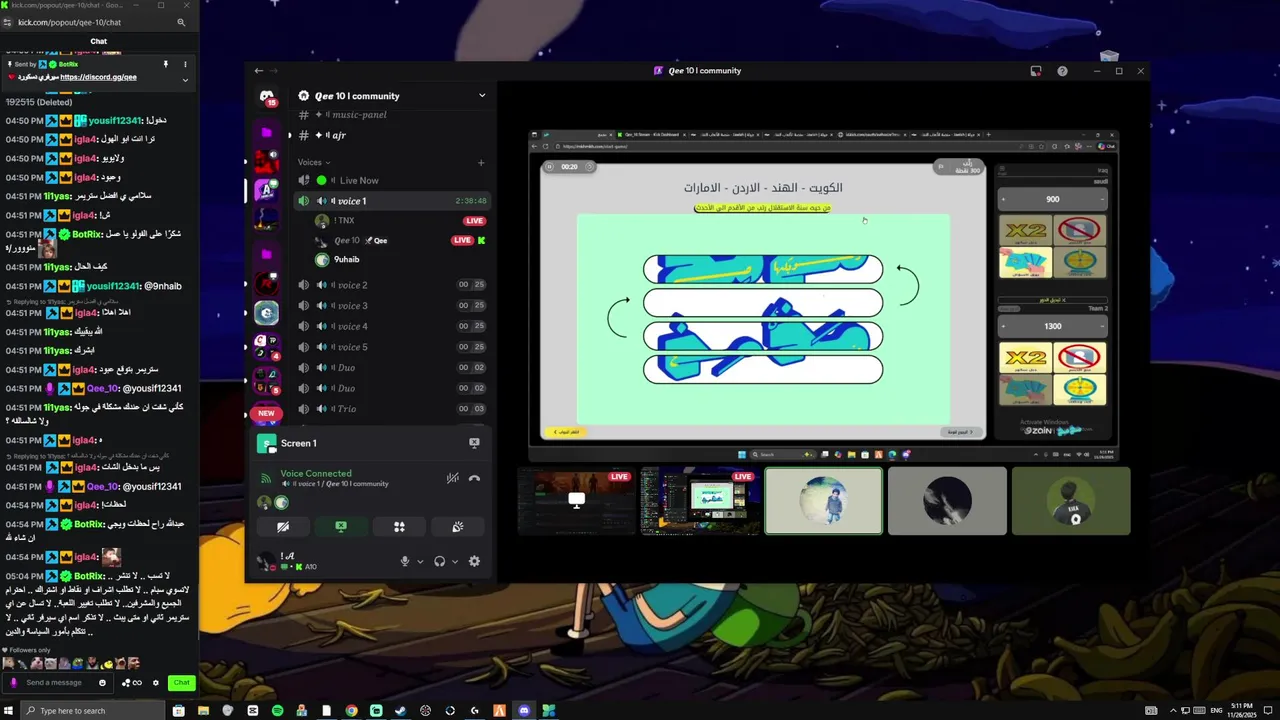The width and height of the screenshot is (1280, 720).
Task: Click the NEW unreads badge in server list
Action: pyautogui.click(x=266, y=413)
